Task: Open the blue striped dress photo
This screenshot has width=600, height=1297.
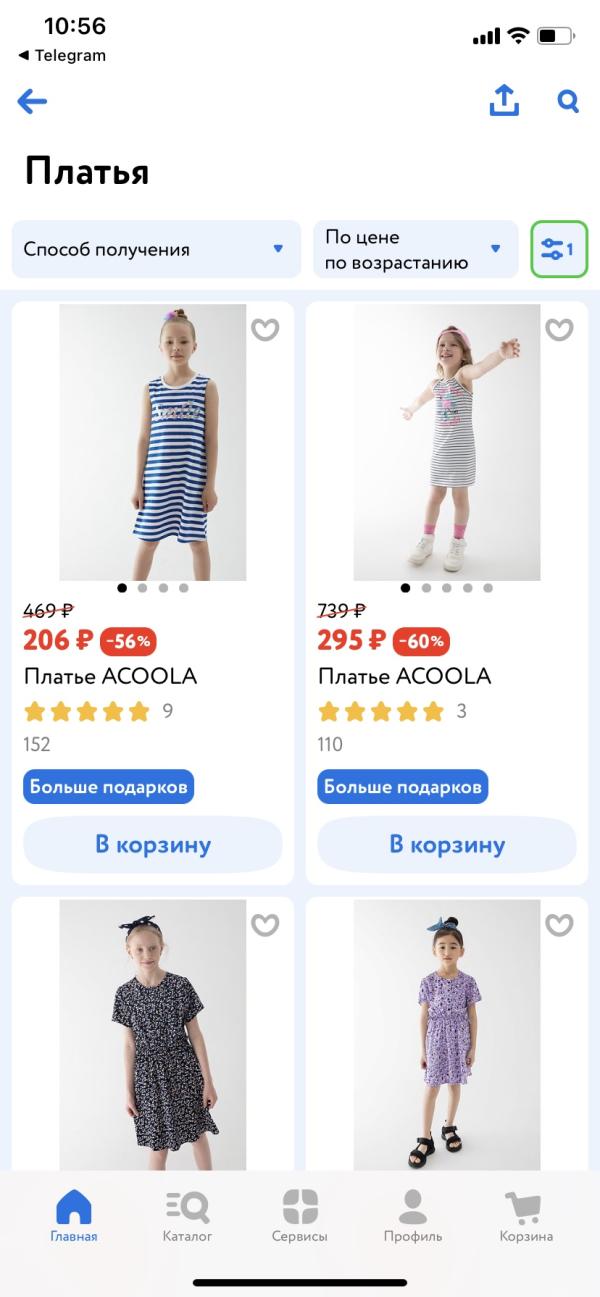Action: coord(153,440)
